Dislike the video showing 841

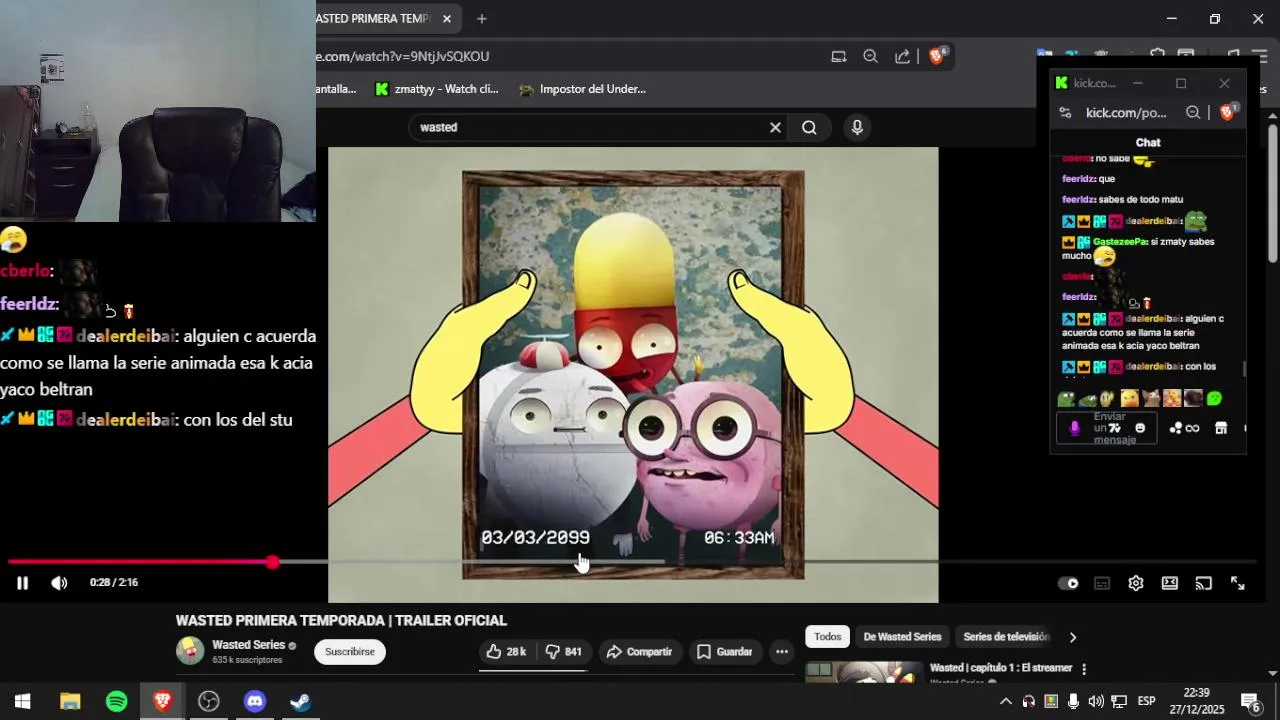[x=564, y=652]
